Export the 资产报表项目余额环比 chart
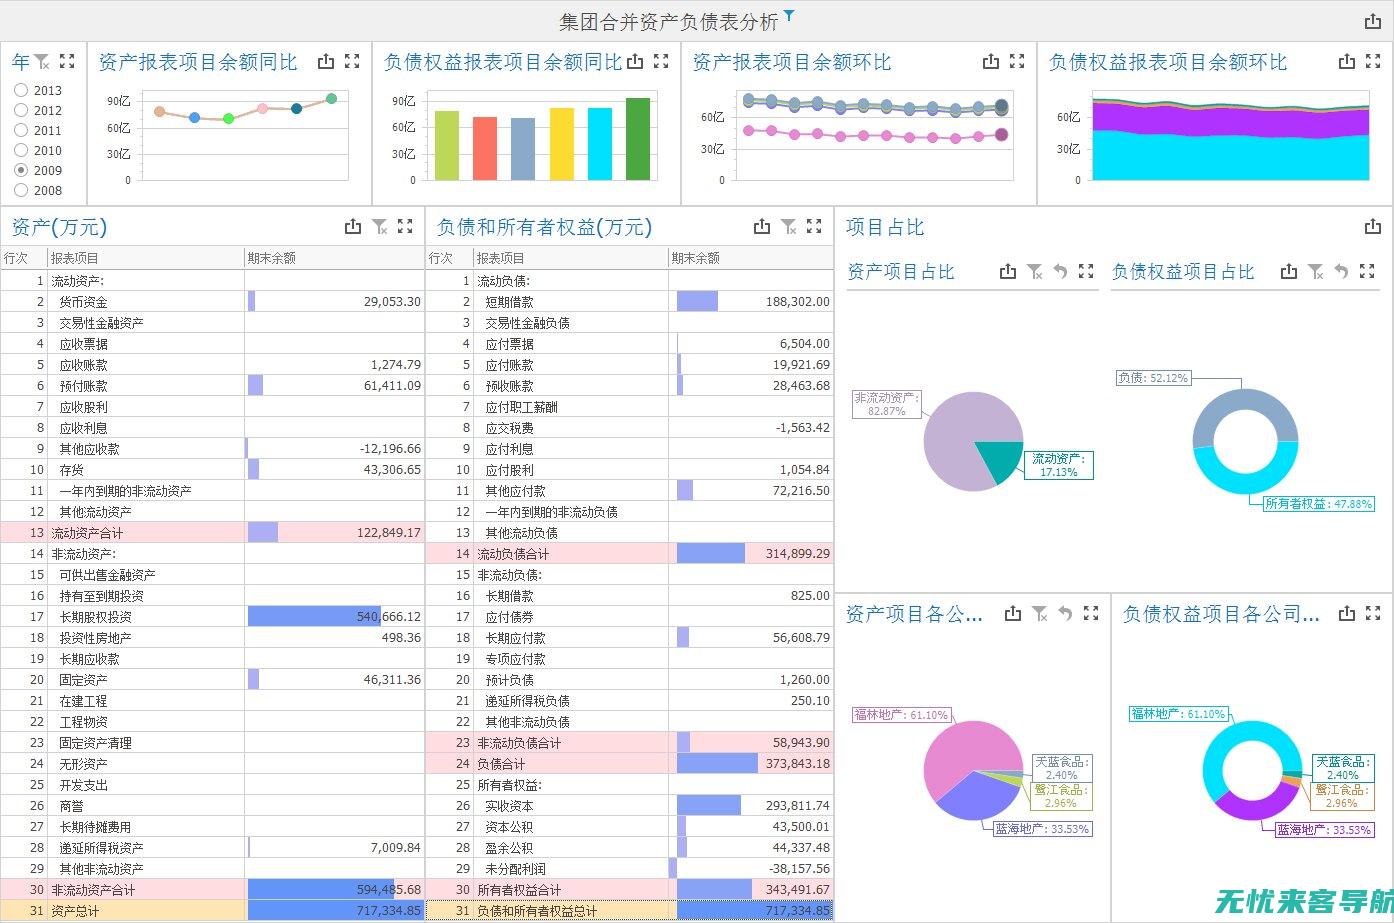Screen dimensions: 1394x923 [x=991, y=61]
